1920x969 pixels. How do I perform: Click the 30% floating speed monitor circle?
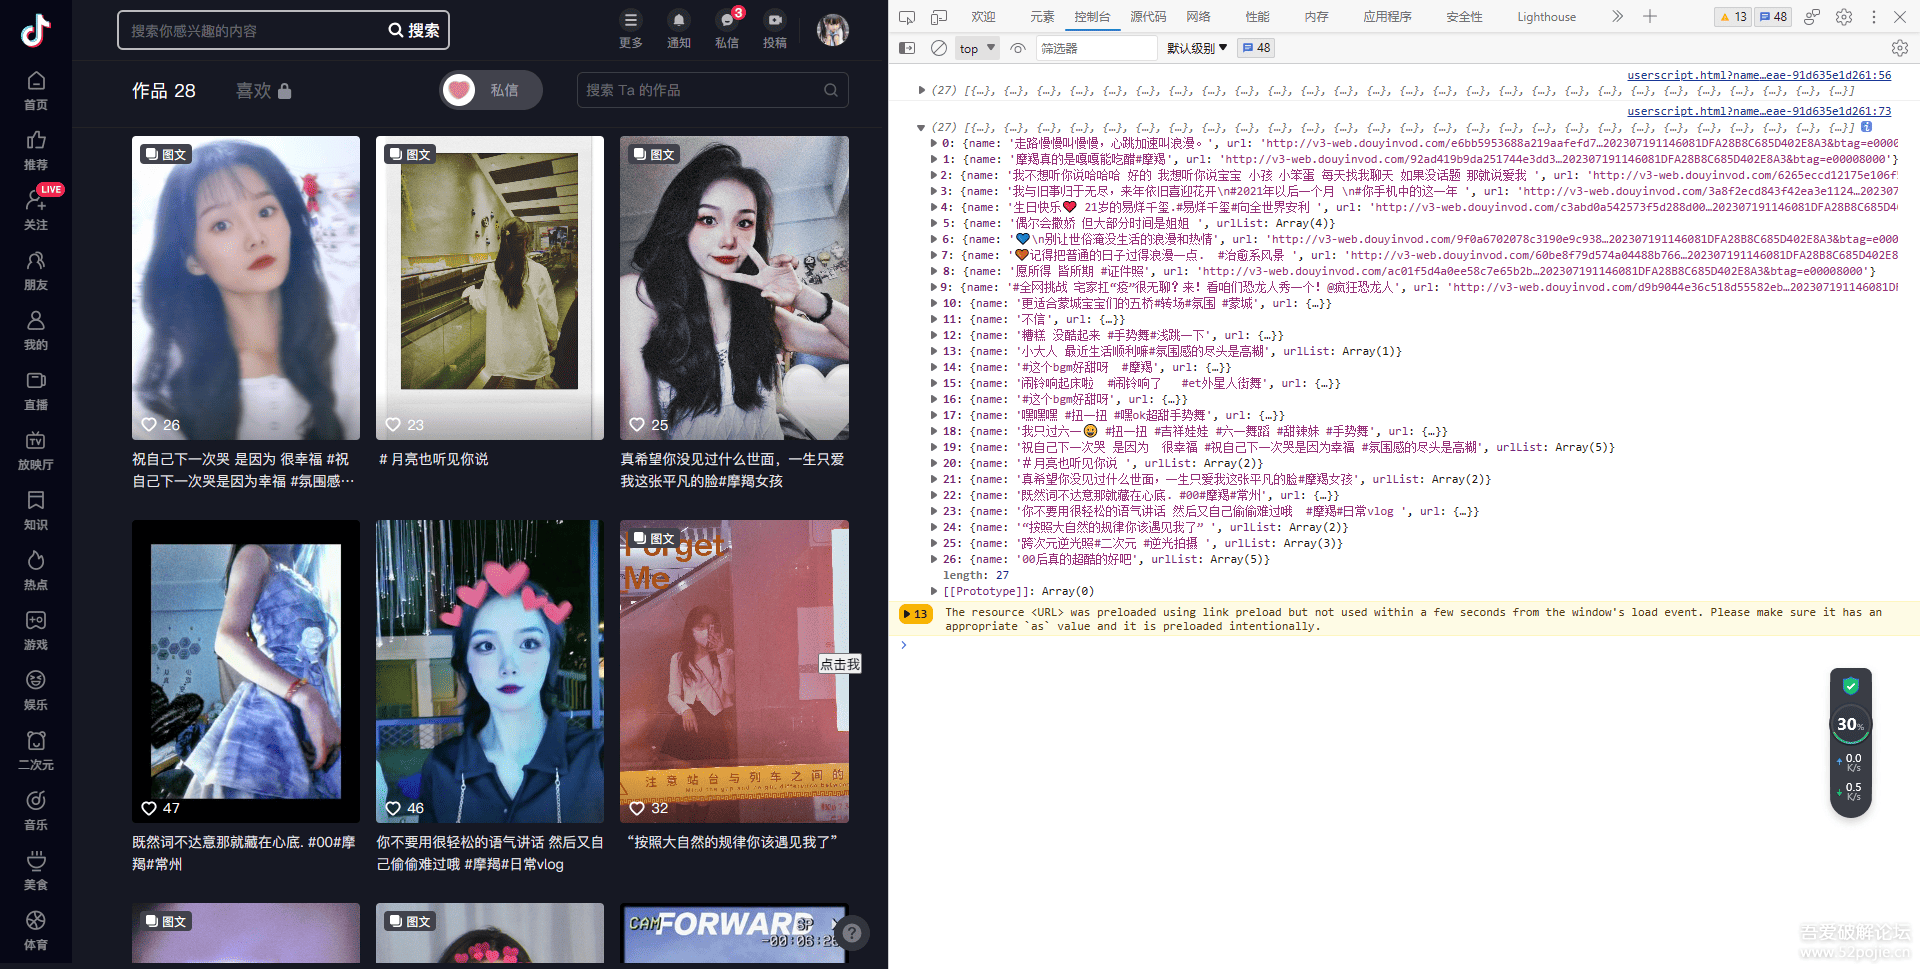pyautogui.click(x=1850, y=724)
